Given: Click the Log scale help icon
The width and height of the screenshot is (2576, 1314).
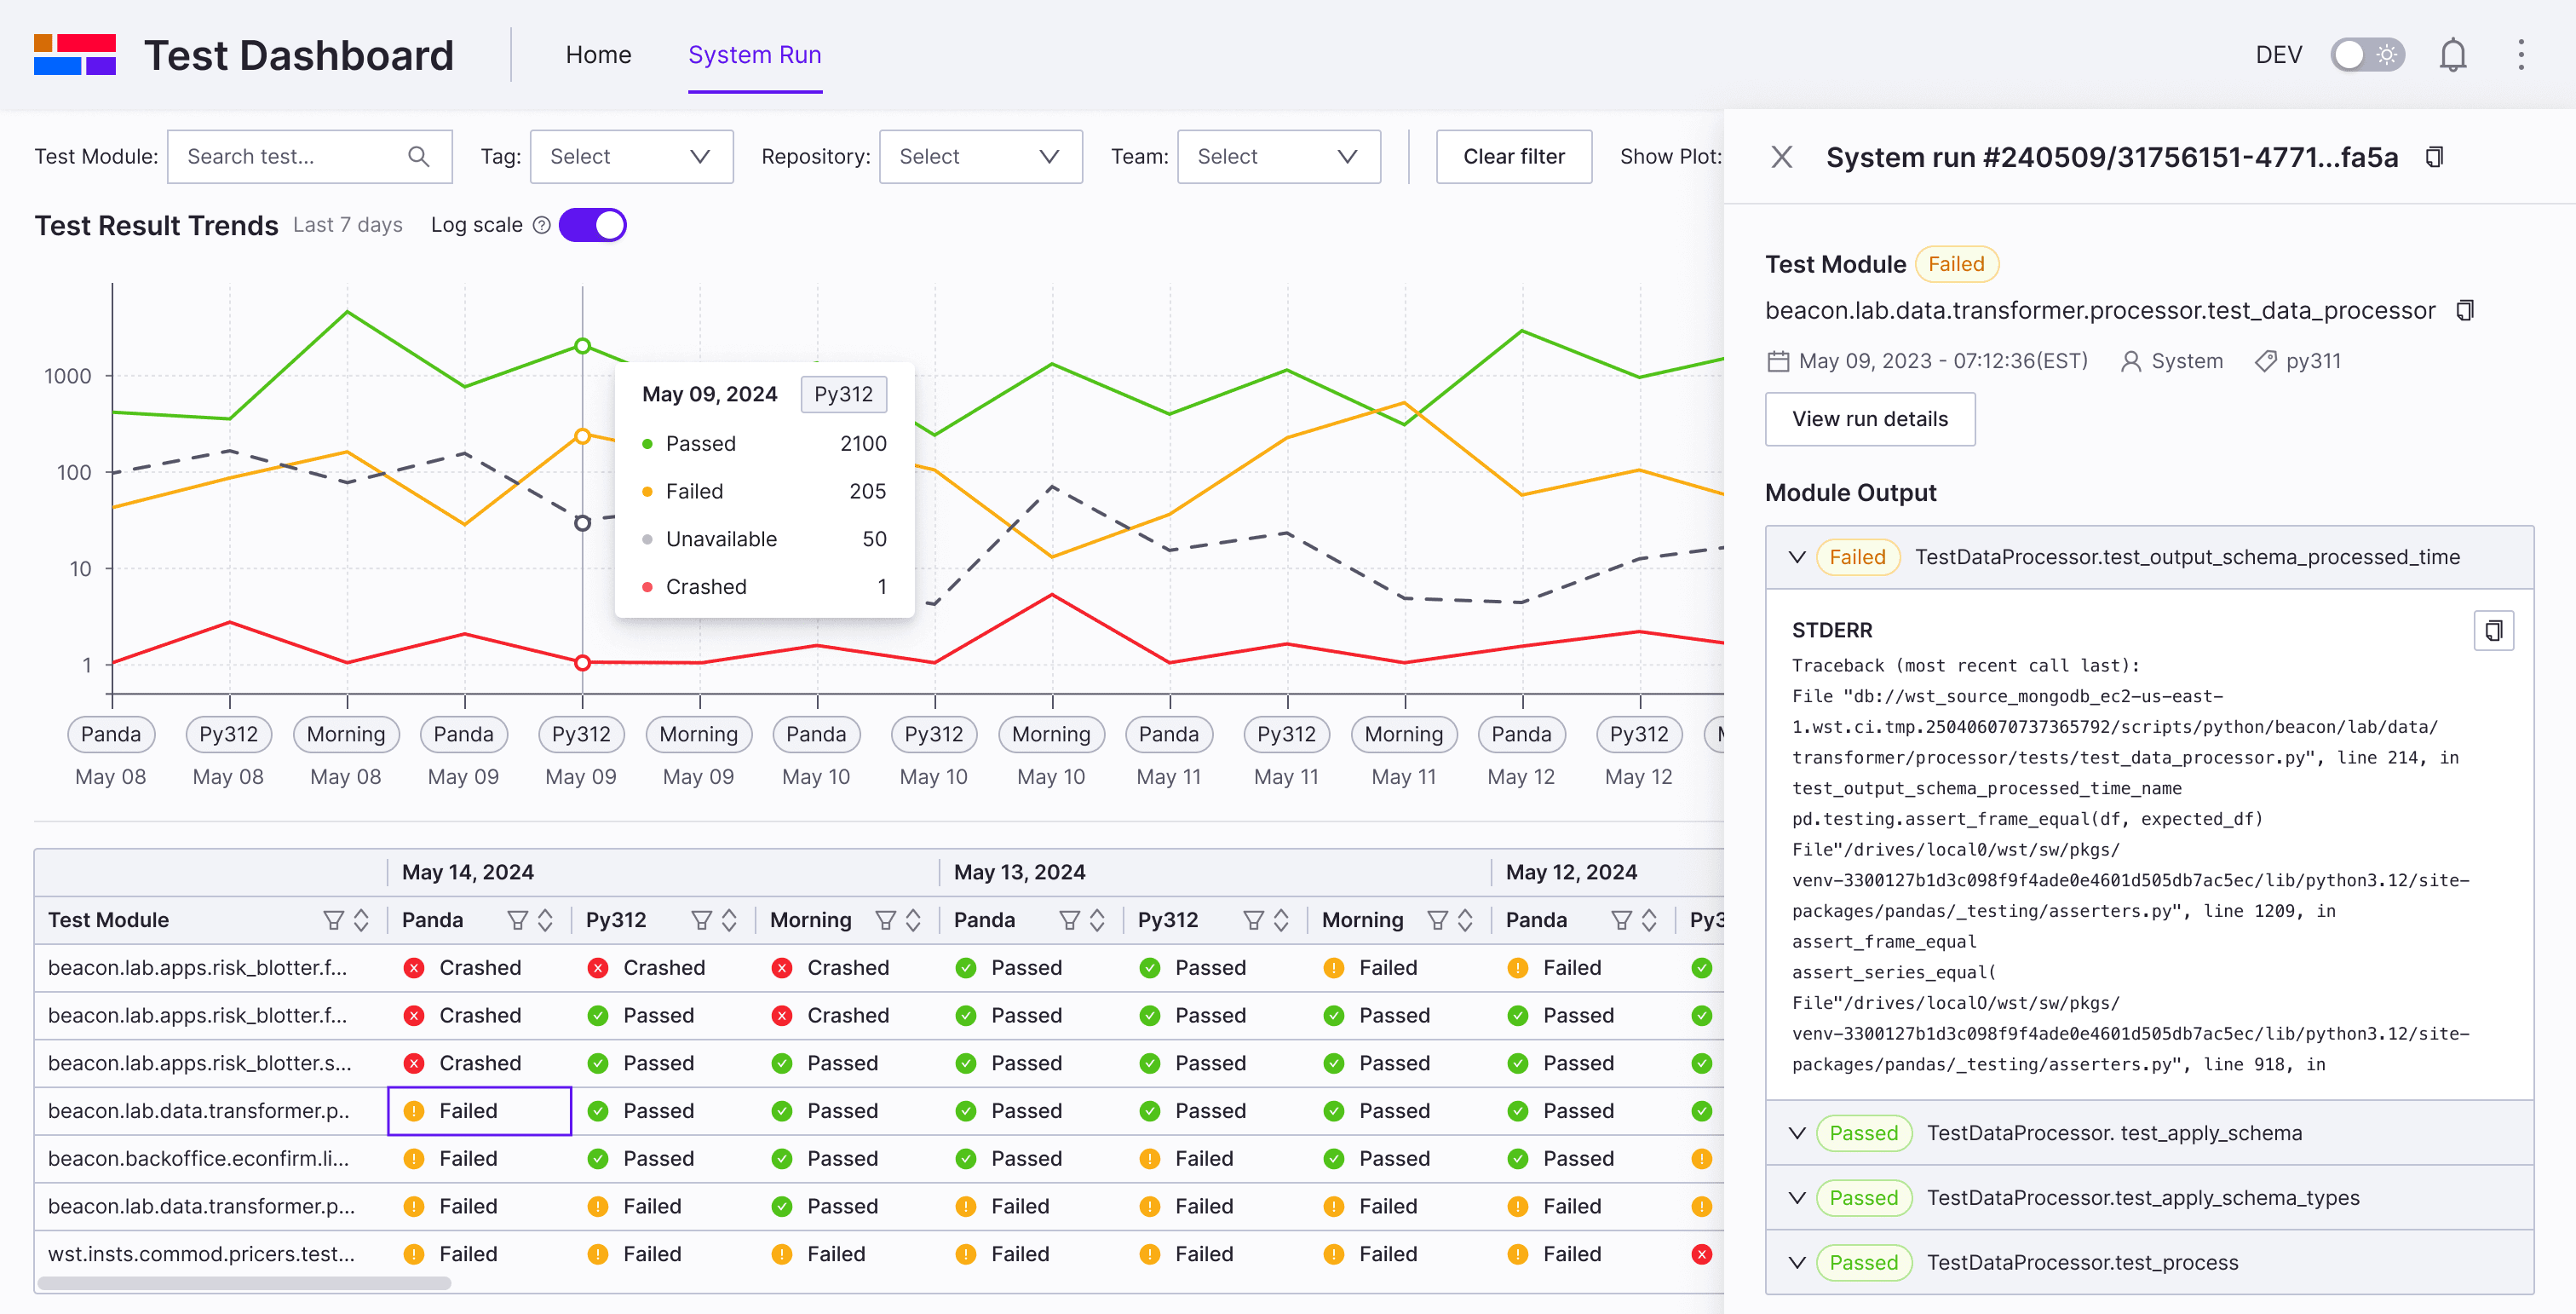Looking at the screenshot, I should point(542,226).
